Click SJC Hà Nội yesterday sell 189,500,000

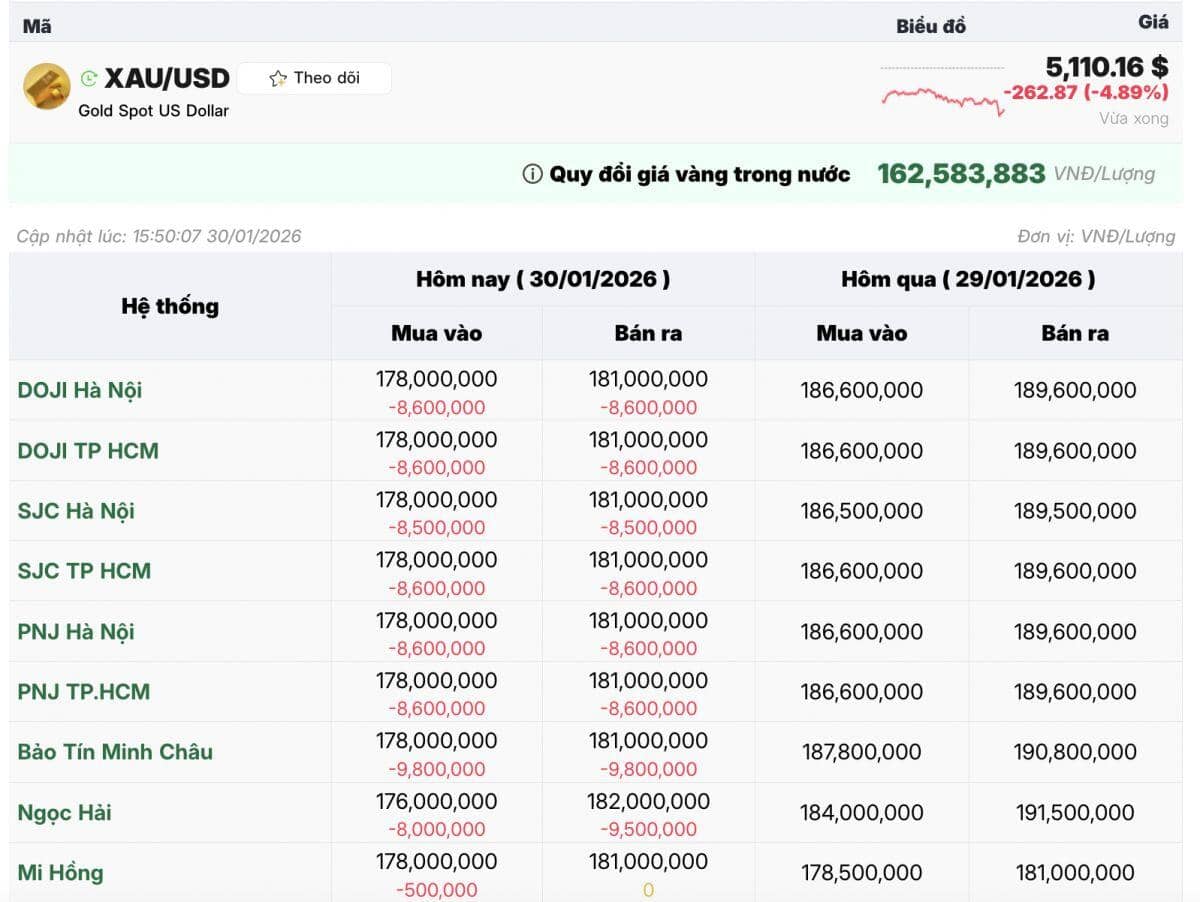[1075, 511]
